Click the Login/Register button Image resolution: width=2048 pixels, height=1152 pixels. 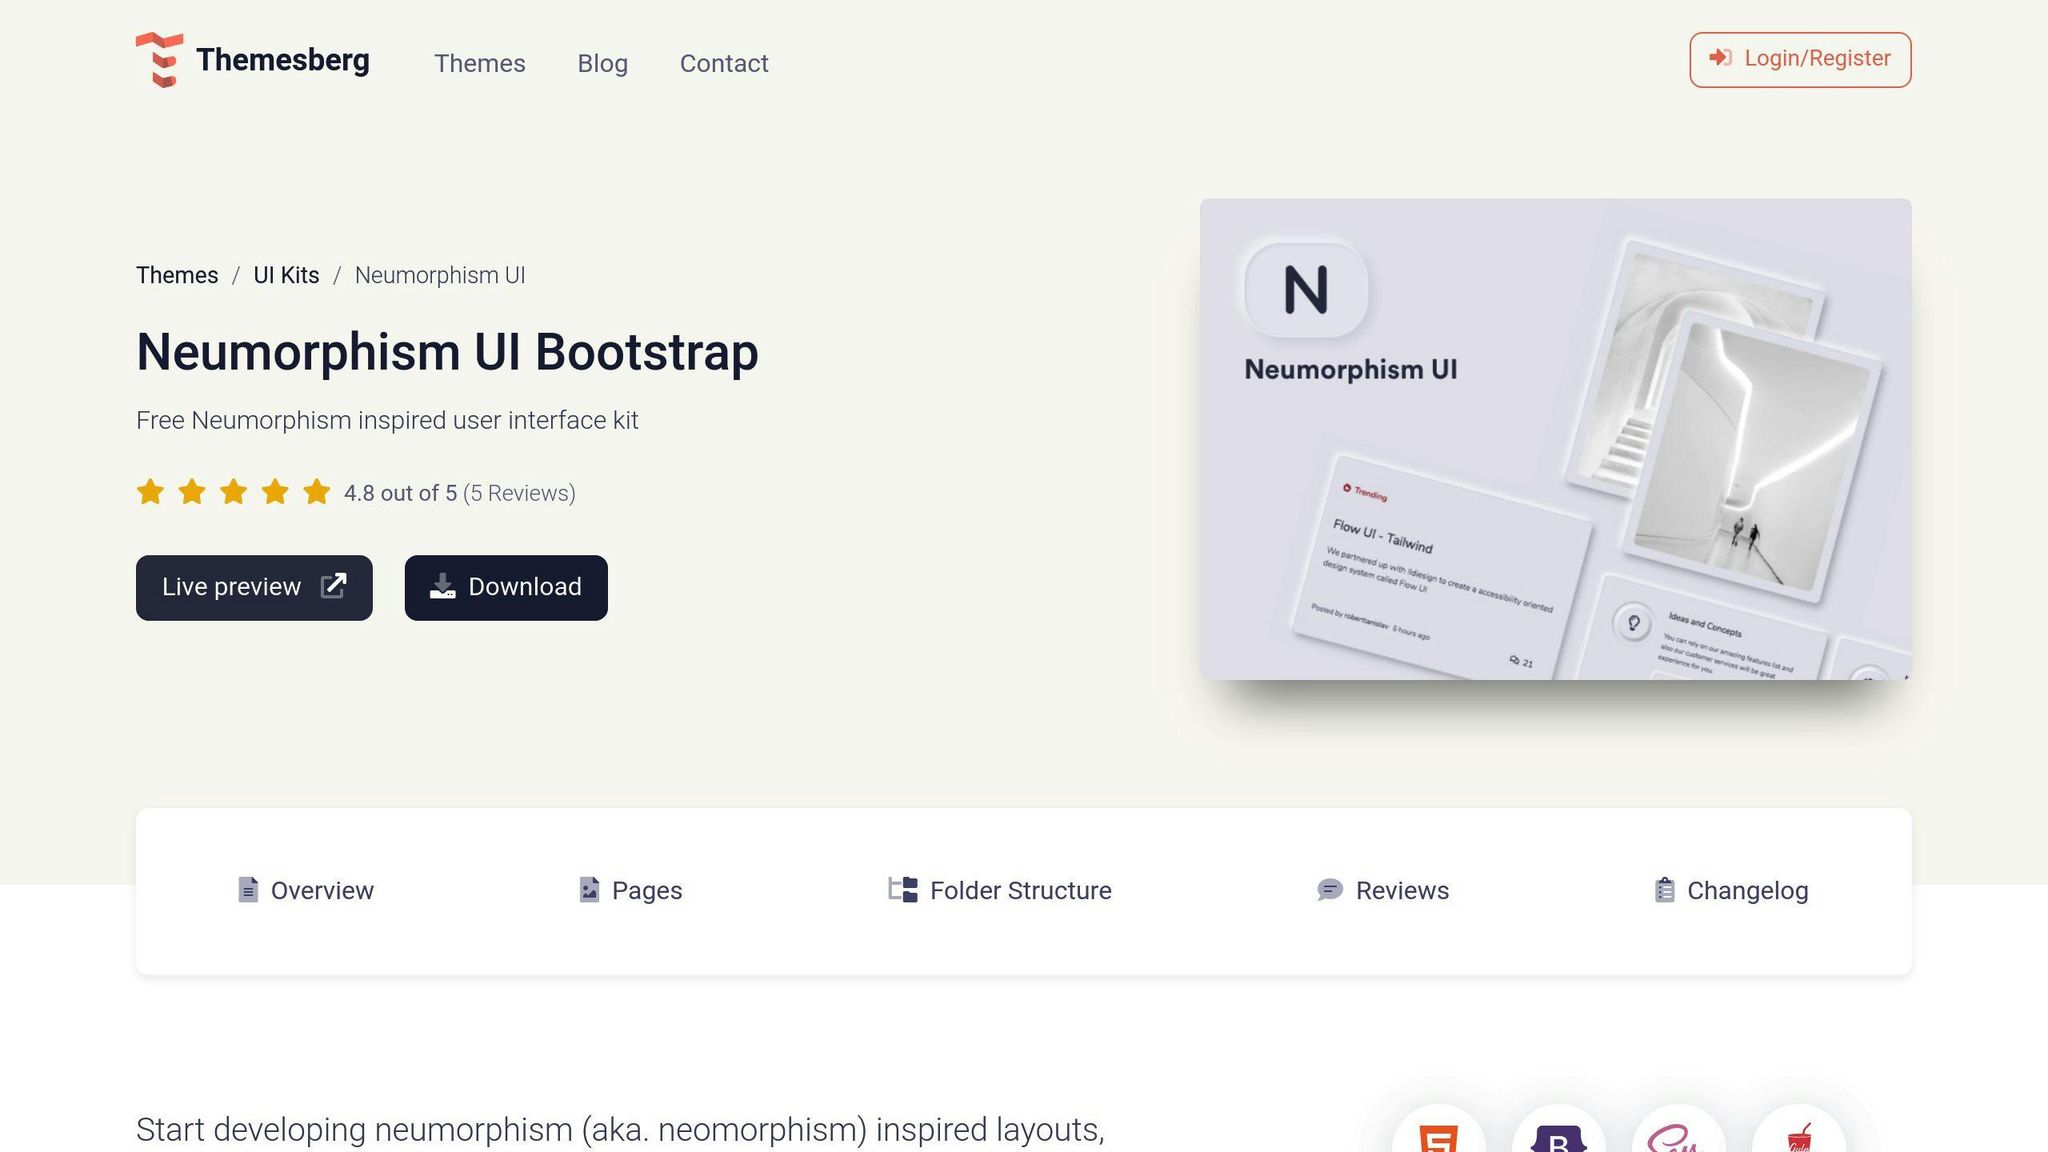coord(1799,59)
